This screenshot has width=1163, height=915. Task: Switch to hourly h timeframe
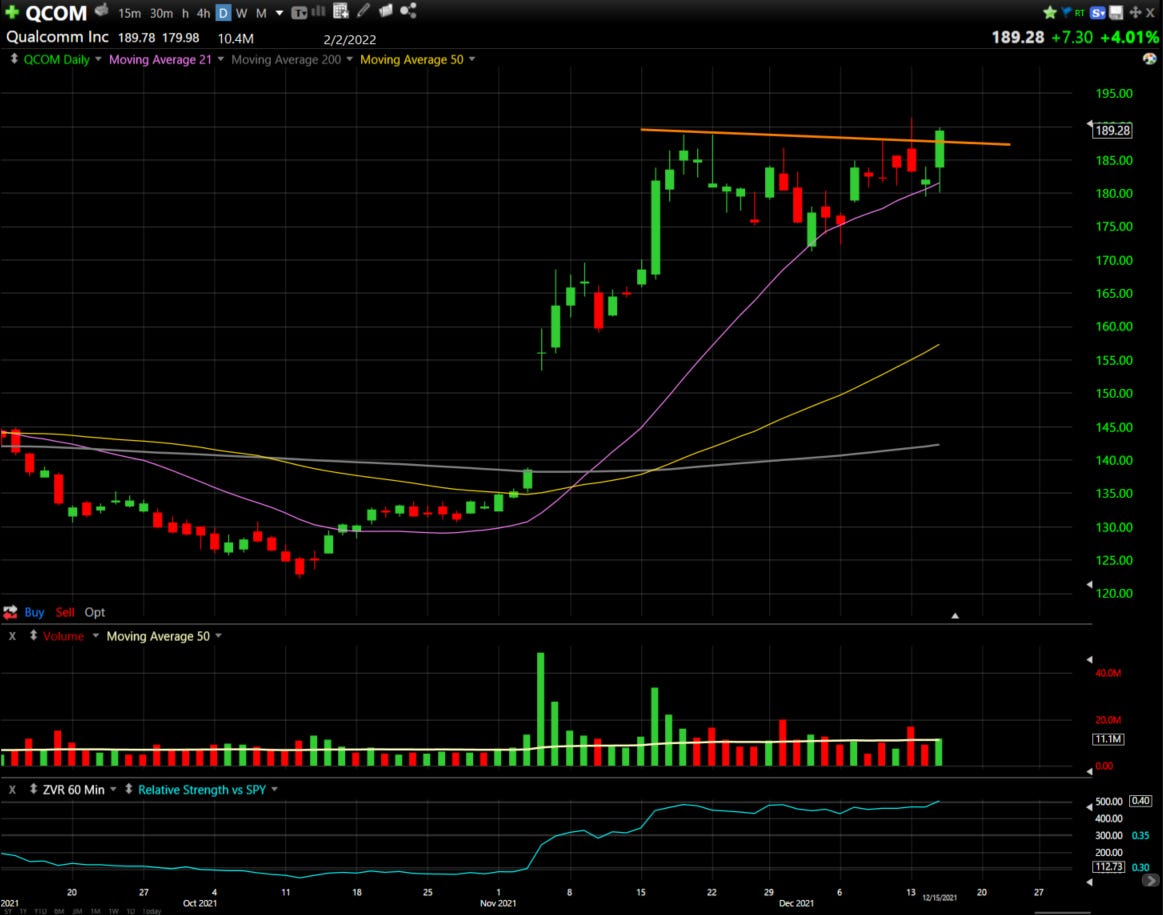tap(185, 13)
